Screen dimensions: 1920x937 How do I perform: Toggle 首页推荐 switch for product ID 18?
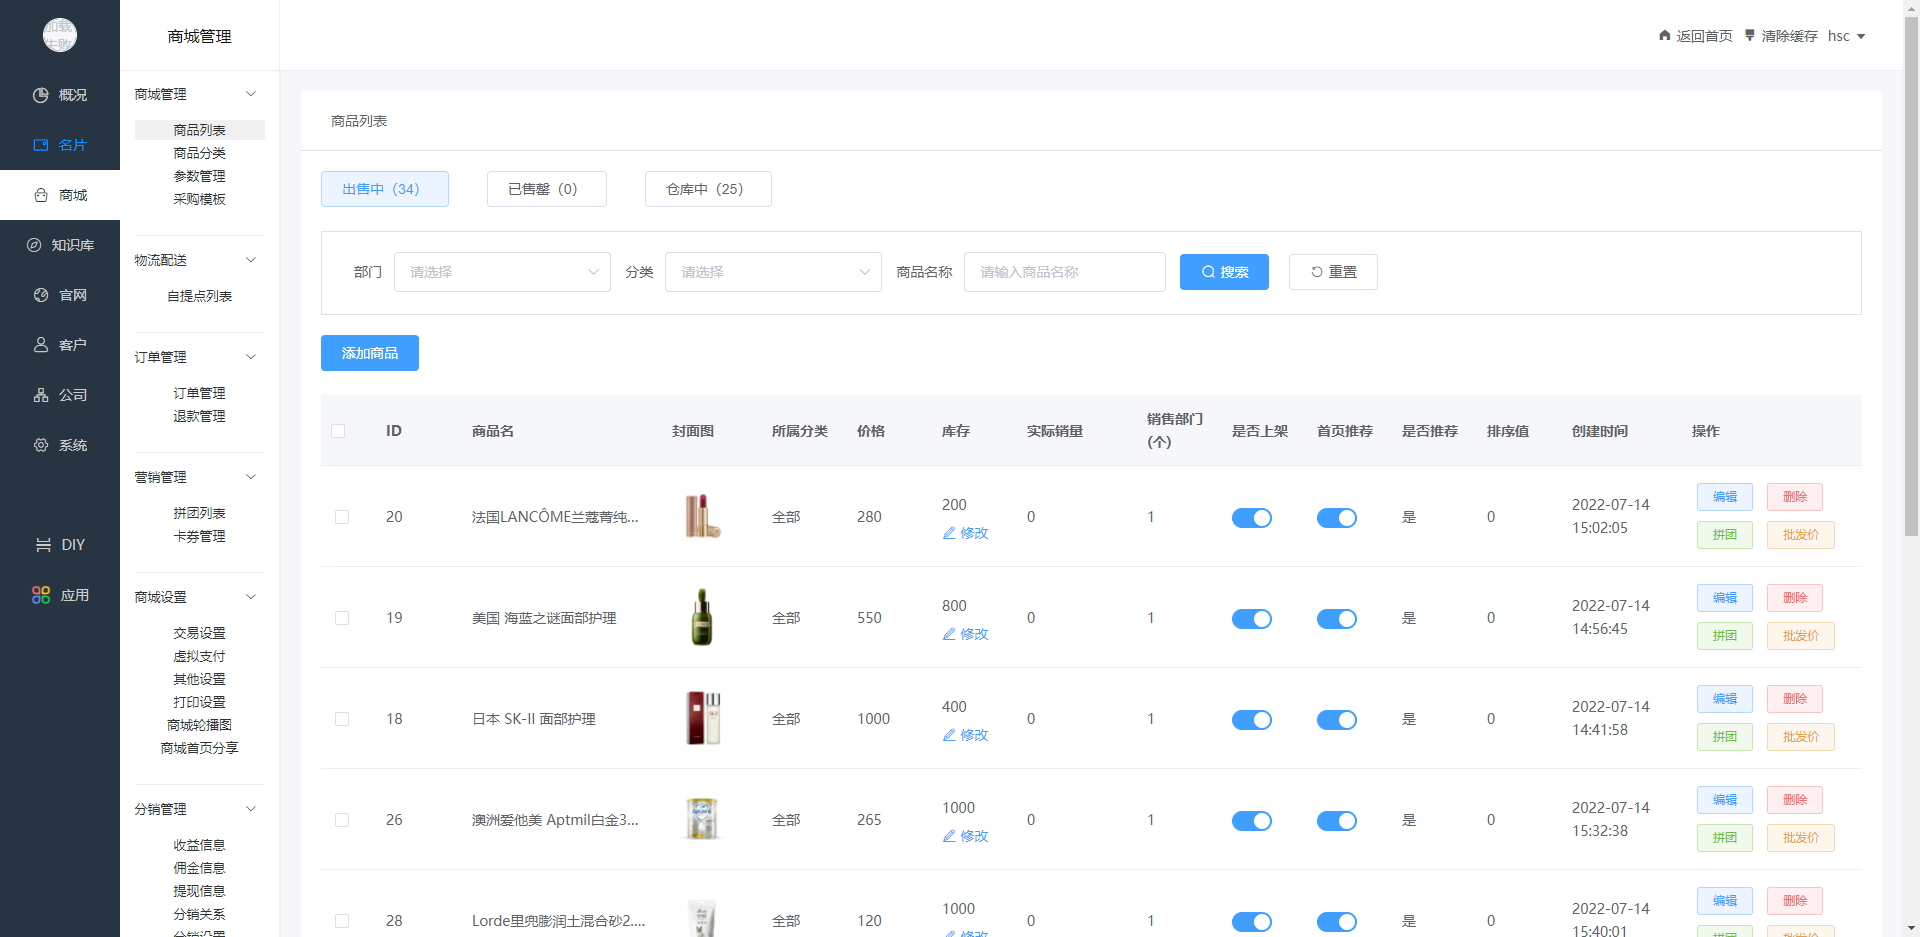coord(1337,720)
